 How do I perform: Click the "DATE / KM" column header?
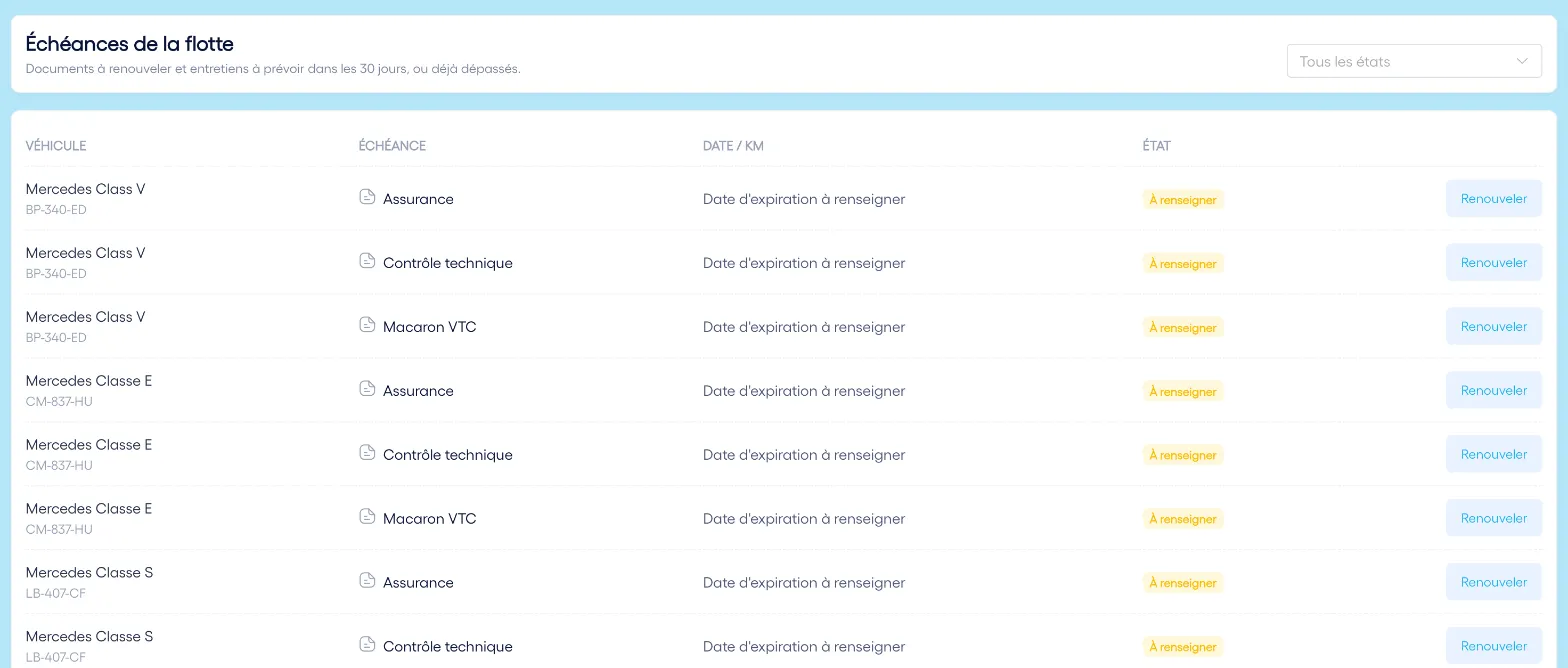point(733,146)
